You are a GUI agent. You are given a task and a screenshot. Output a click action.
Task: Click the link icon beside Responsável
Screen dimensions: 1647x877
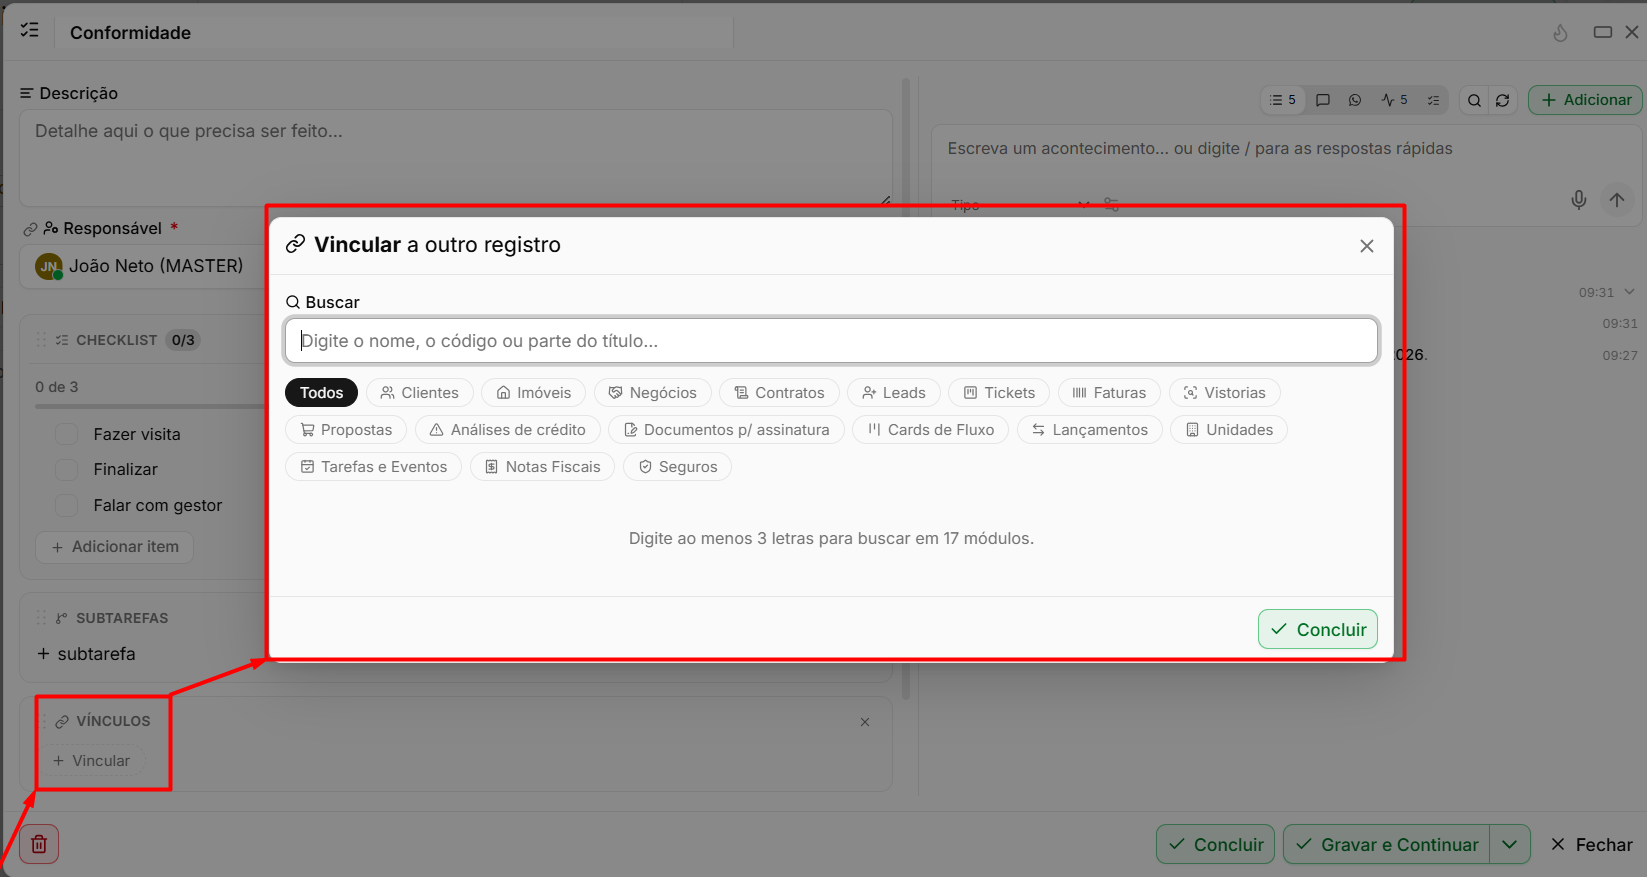pos(30,229)
